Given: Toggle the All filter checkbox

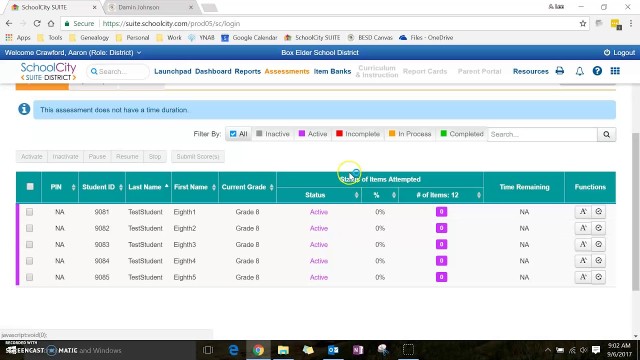Looking at the screenshot, I should click(233, 134).
